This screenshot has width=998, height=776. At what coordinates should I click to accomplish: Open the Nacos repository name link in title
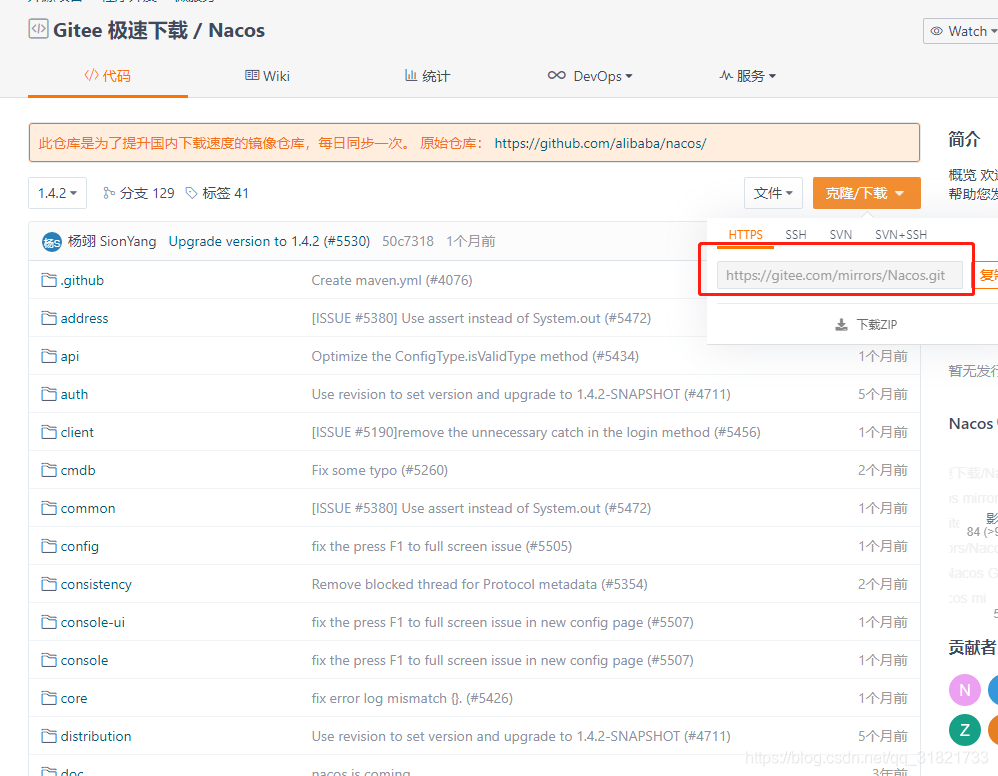point(237,31)
